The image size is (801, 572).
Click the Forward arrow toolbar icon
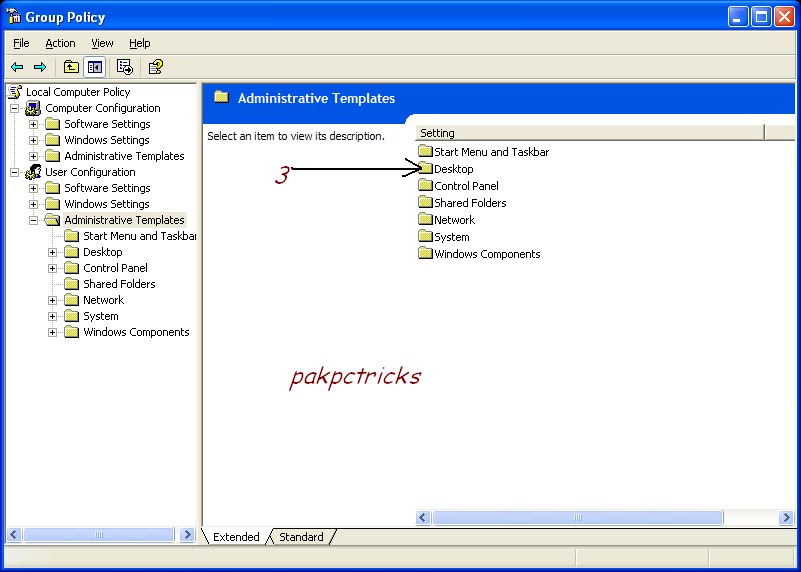40,67
